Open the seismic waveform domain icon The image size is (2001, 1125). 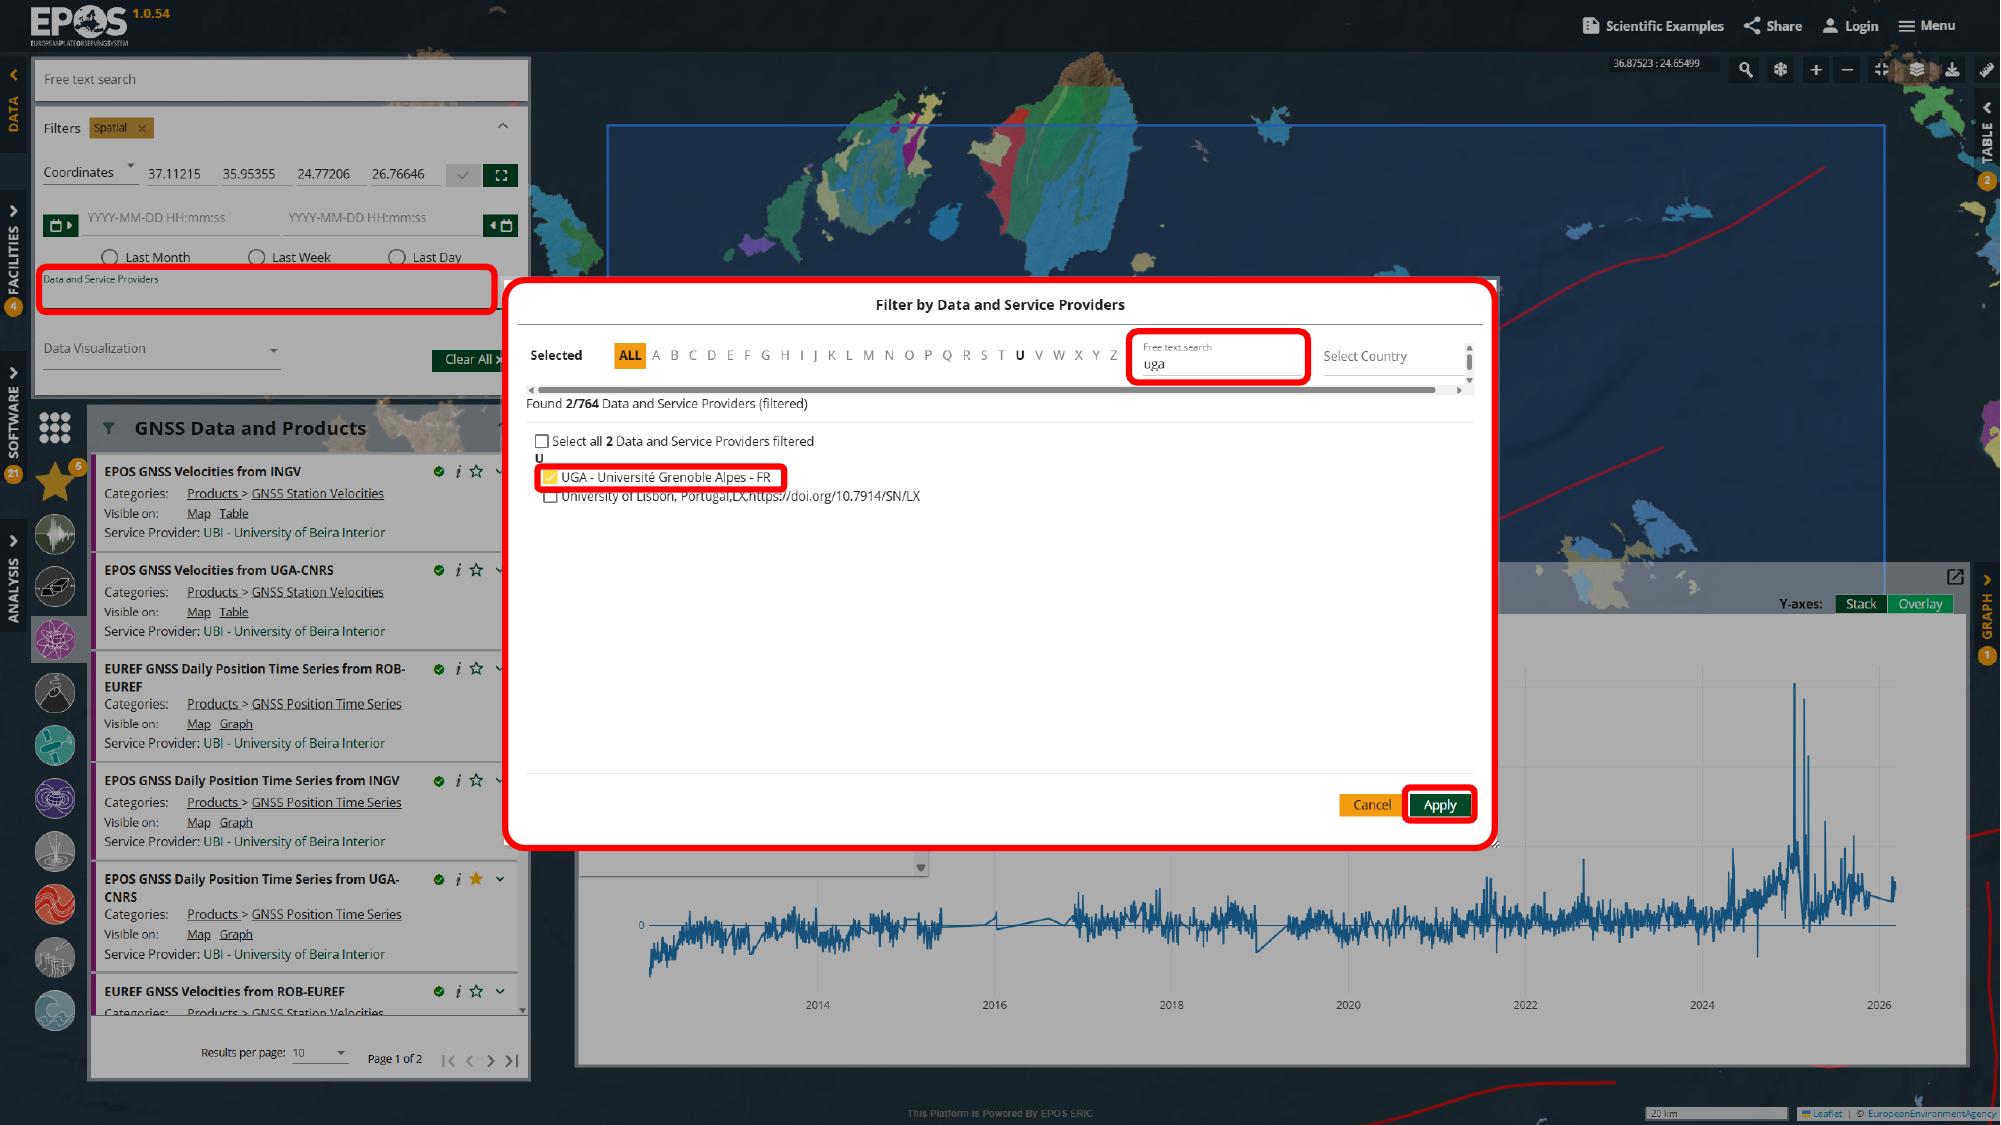coord(55,535)
